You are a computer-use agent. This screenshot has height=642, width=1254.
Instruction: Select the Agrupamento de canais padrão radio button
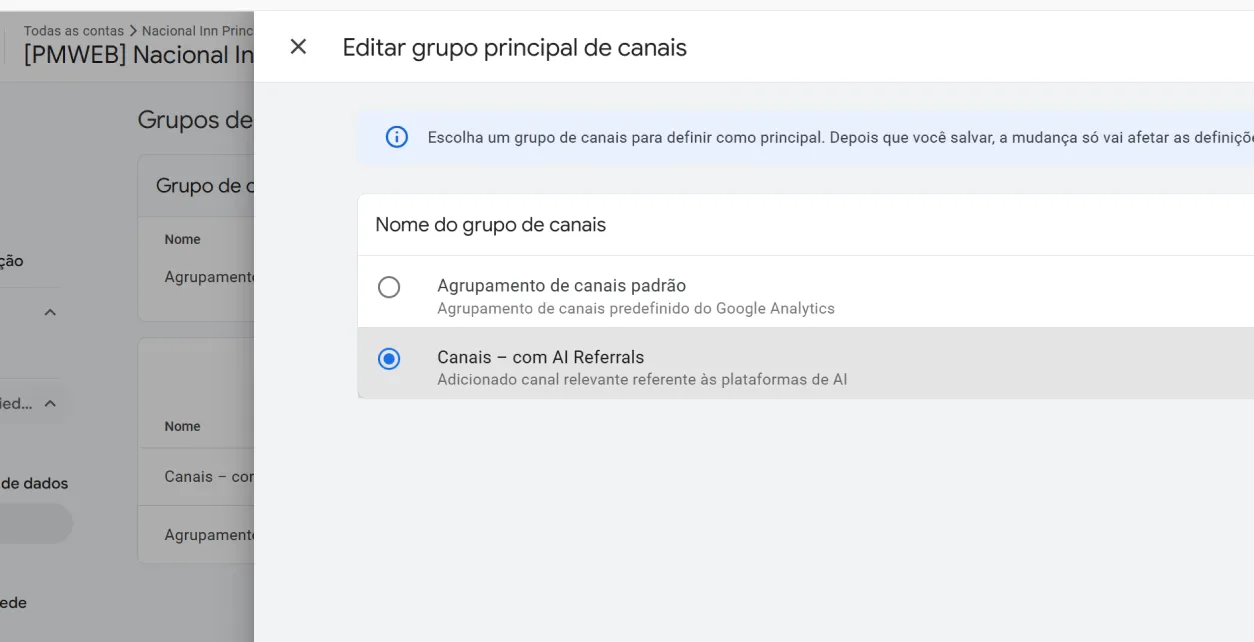point(389,287)
